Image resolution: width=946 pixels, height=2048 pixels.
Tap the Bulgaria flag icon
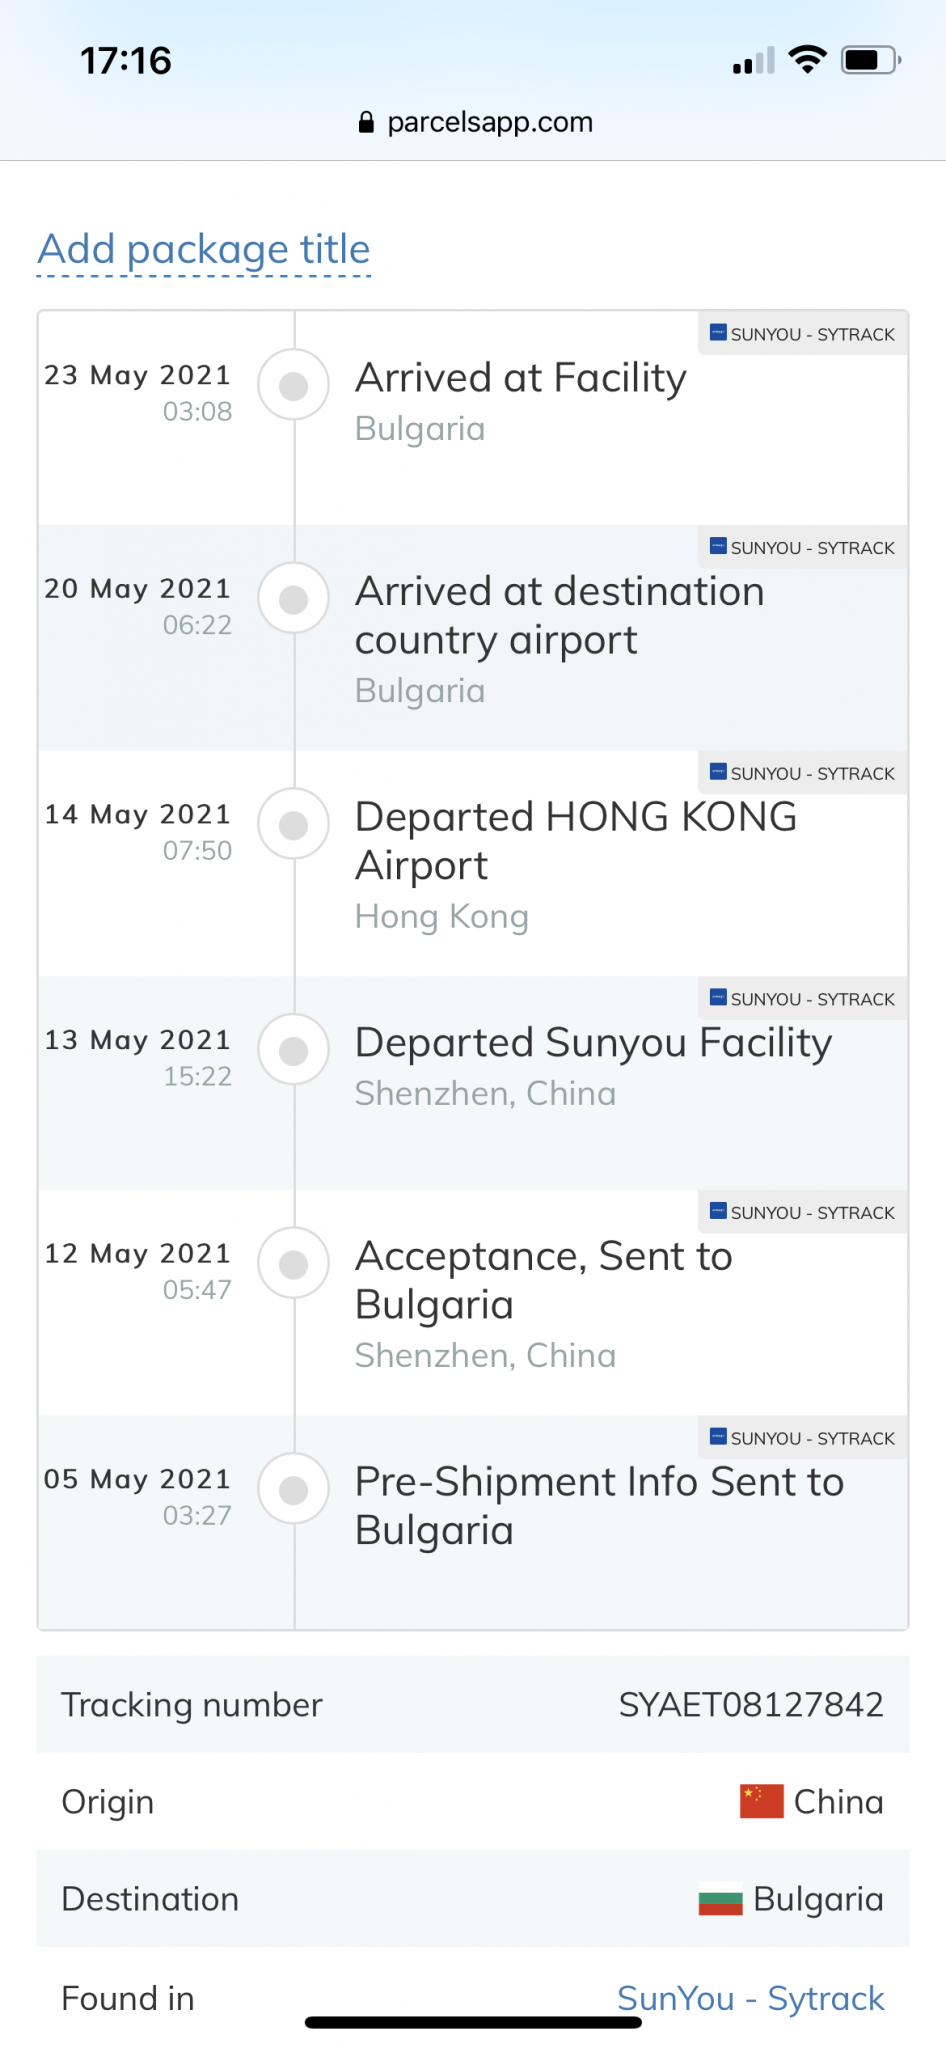pyautogui.click(x=720, y=1899)
